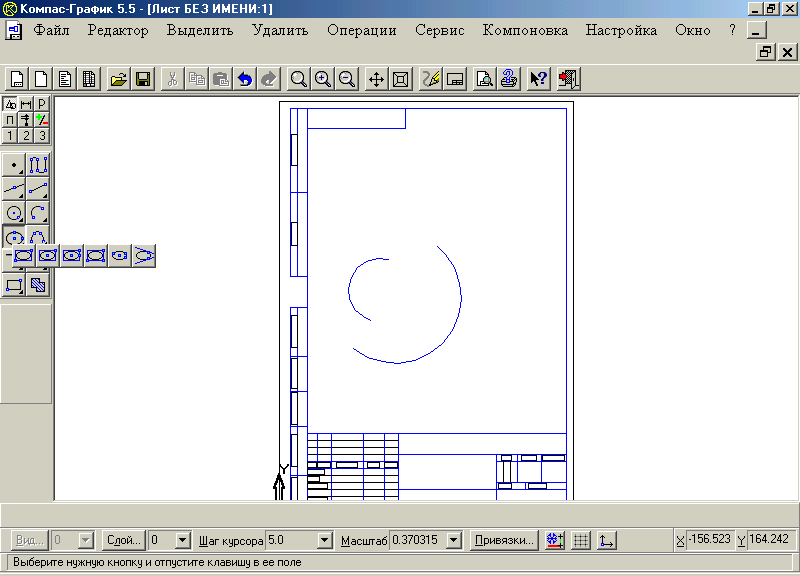Open the ? help menu
The height and width of the screenshot is (576, 800).
[x=733, y=30]
